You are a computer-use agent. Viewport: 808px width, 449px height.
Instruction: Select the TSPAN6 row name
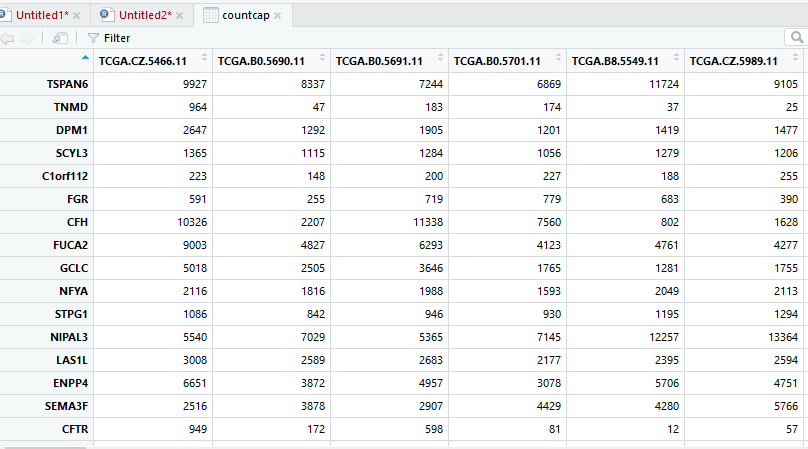(67, 85)
